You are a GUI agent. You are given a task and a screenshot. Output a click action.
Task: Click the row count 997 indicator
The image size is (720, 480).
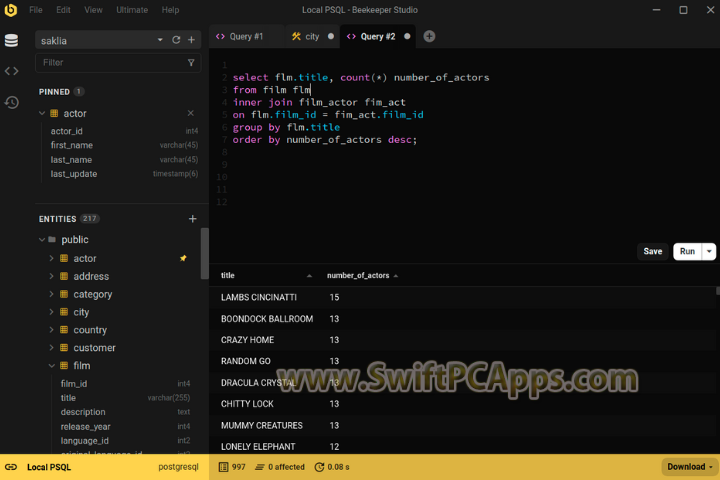pyautogui.click(x=232, y=467)
